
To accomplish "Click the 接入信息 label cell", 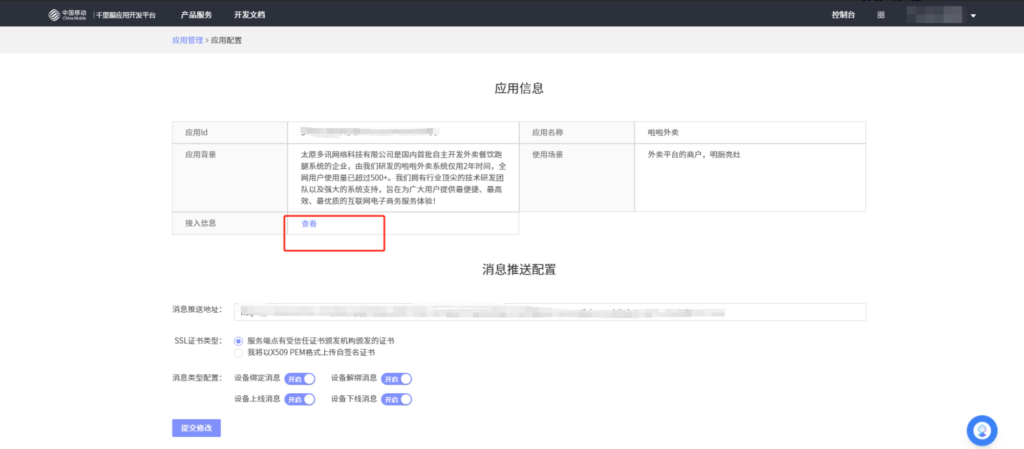I will point(230,223).
